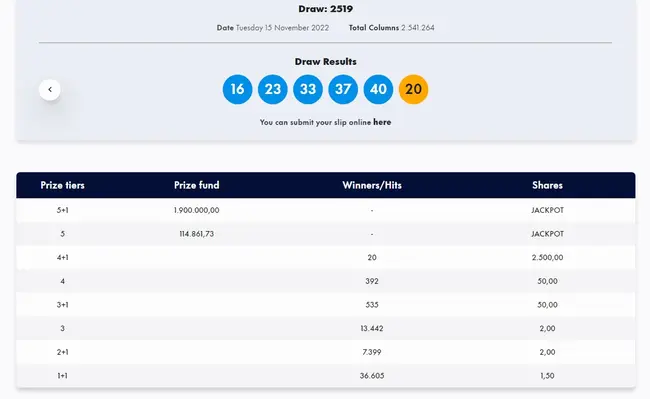Select the 1+1 prize tier row
The width and height of the screenshot is (650, 399).
[326, 375]
